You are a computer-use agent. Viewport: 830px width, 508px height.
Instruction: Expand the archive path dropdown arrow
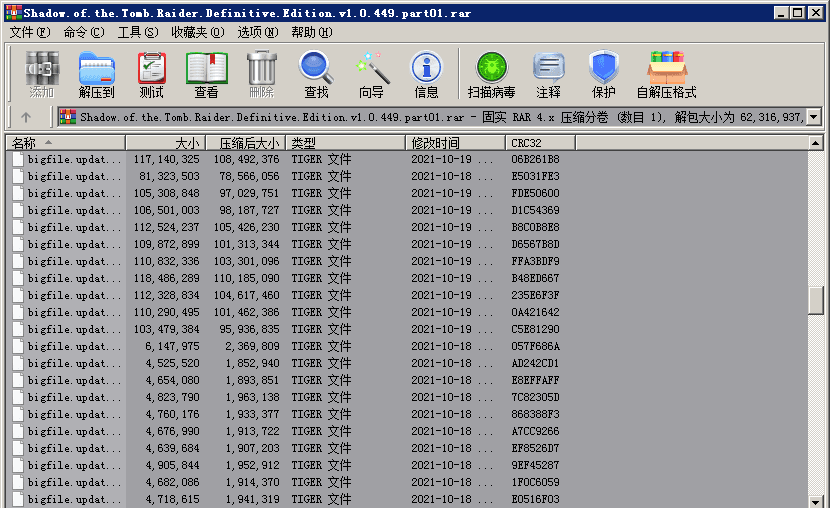[814, 117]
